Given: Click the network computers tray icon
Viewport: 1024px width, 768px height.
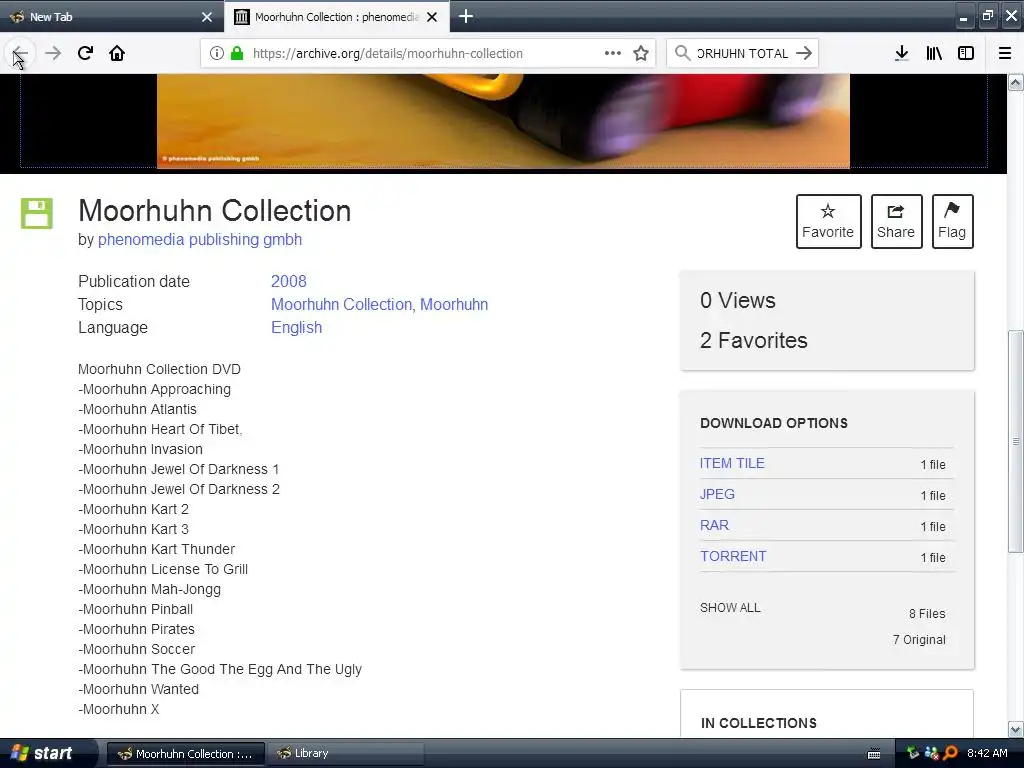Looking at the screenshot, I should click(x=931, y=753).
